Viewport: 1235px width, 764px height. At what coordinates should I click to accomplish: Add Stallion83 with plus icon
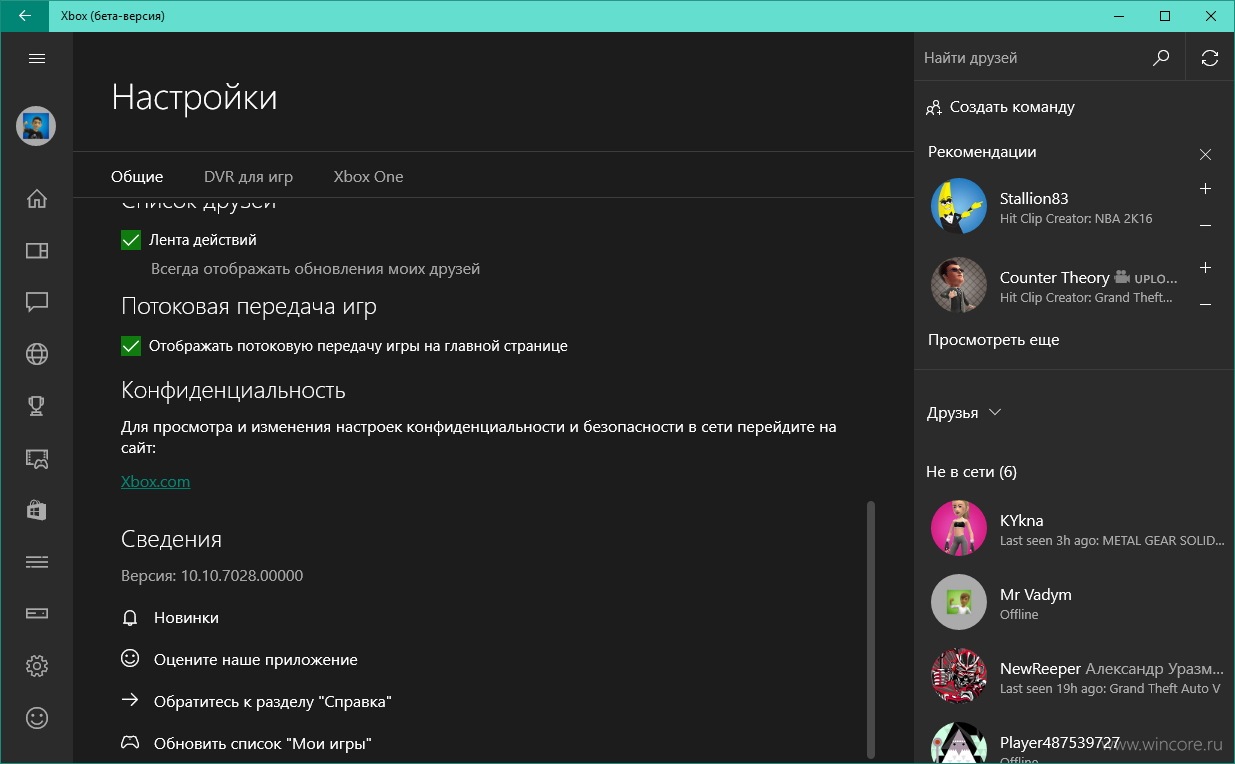[1205, 189]
